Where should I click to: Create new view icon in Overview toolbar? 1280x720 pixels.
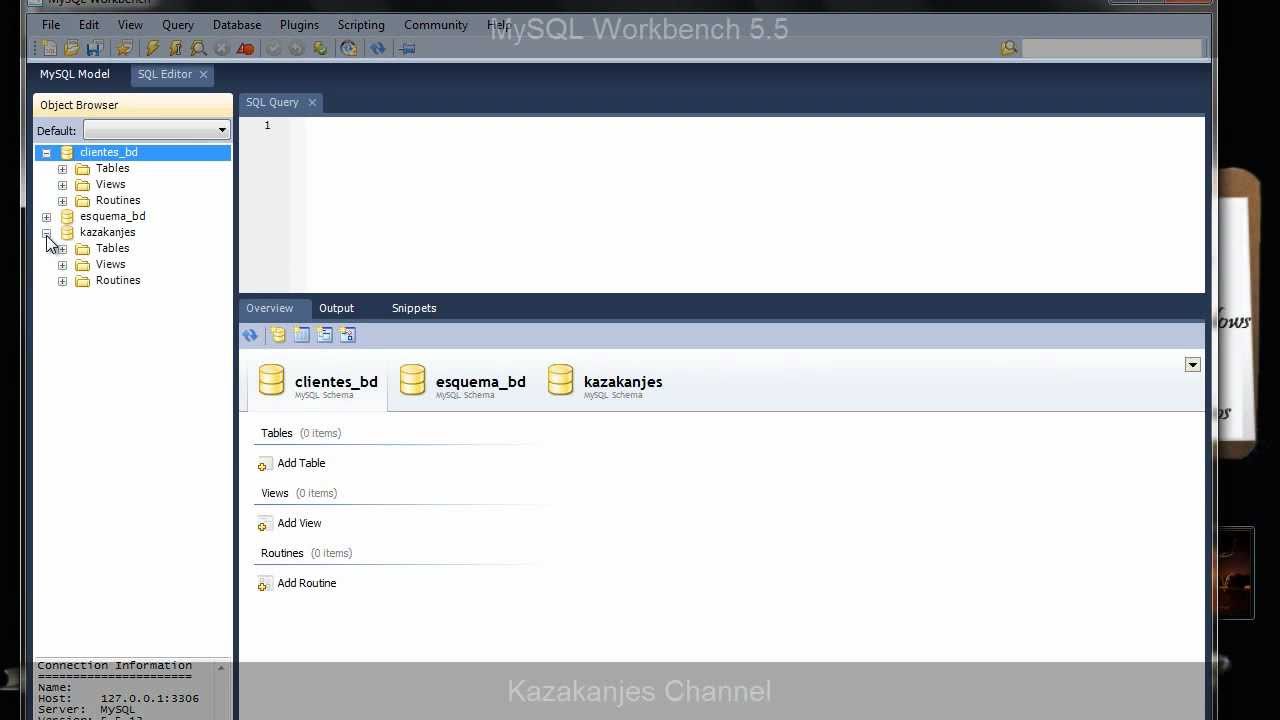[324, 335]
